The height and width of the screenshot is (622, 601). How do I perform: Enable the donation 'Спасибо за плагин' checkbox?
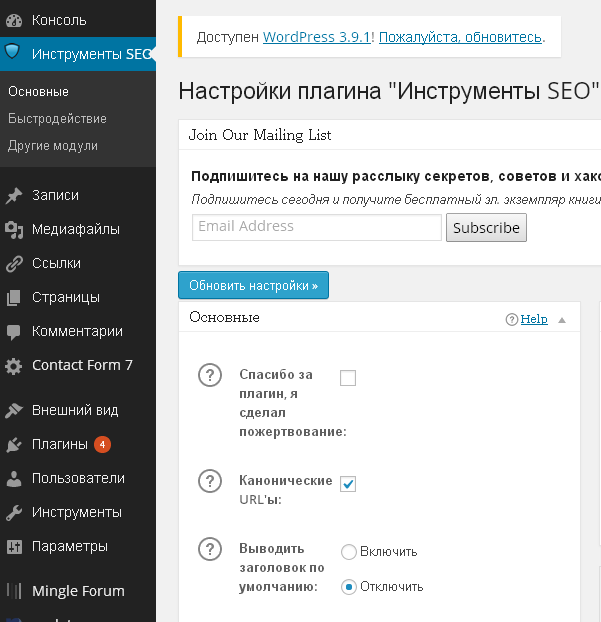pyautogui.click(x=348, y=378)
